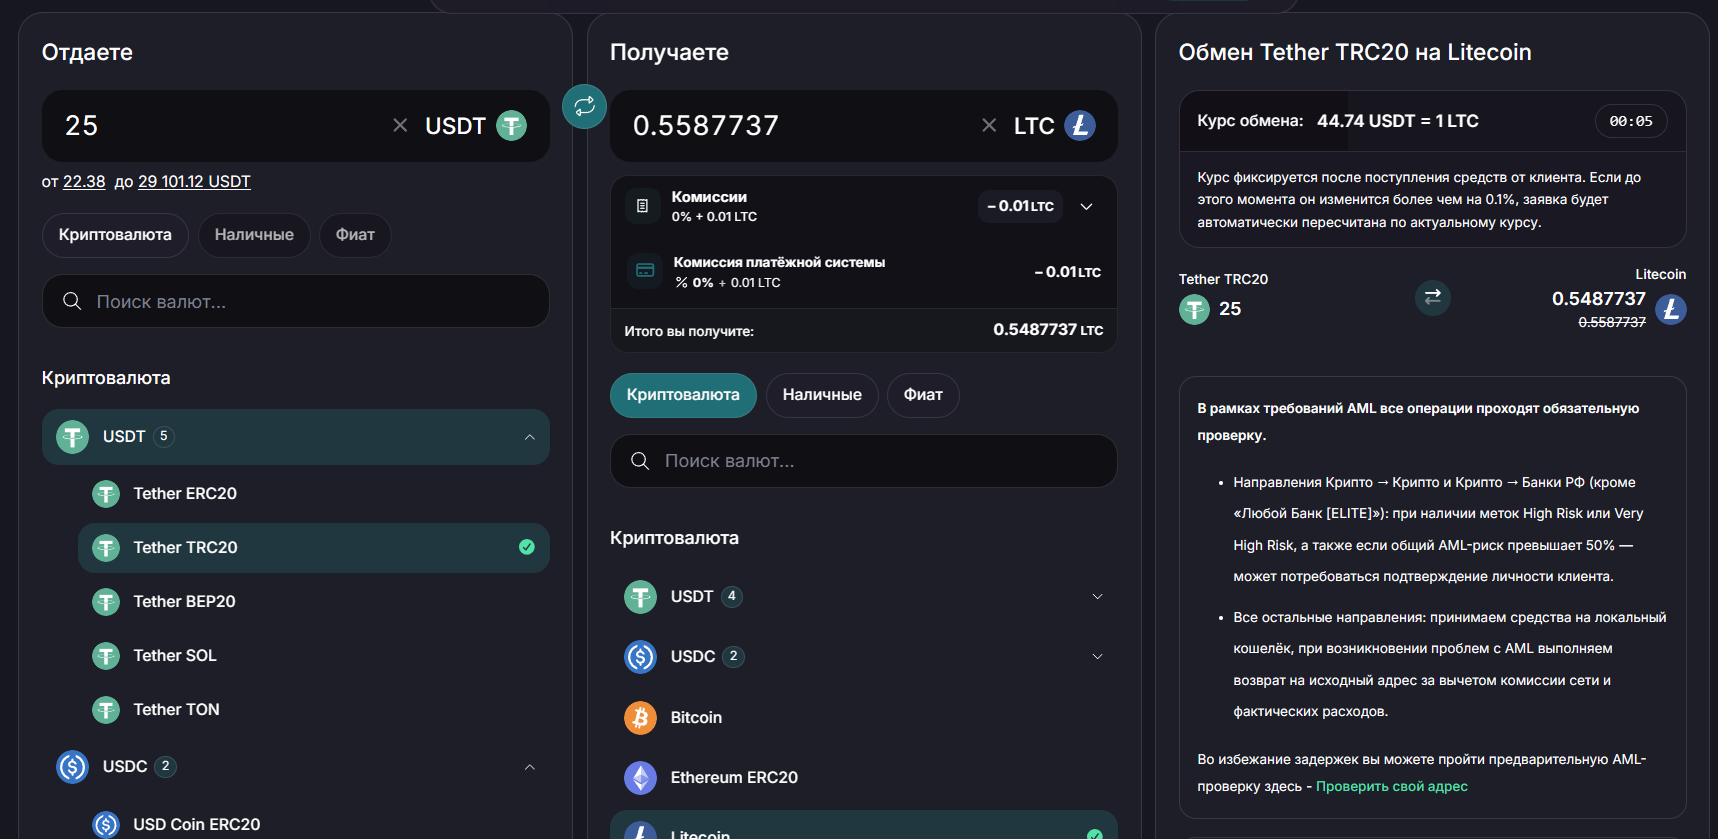Clear the LTC receive amount field
Viewport: 1718px width, 839px height.
tap(989, 125)
